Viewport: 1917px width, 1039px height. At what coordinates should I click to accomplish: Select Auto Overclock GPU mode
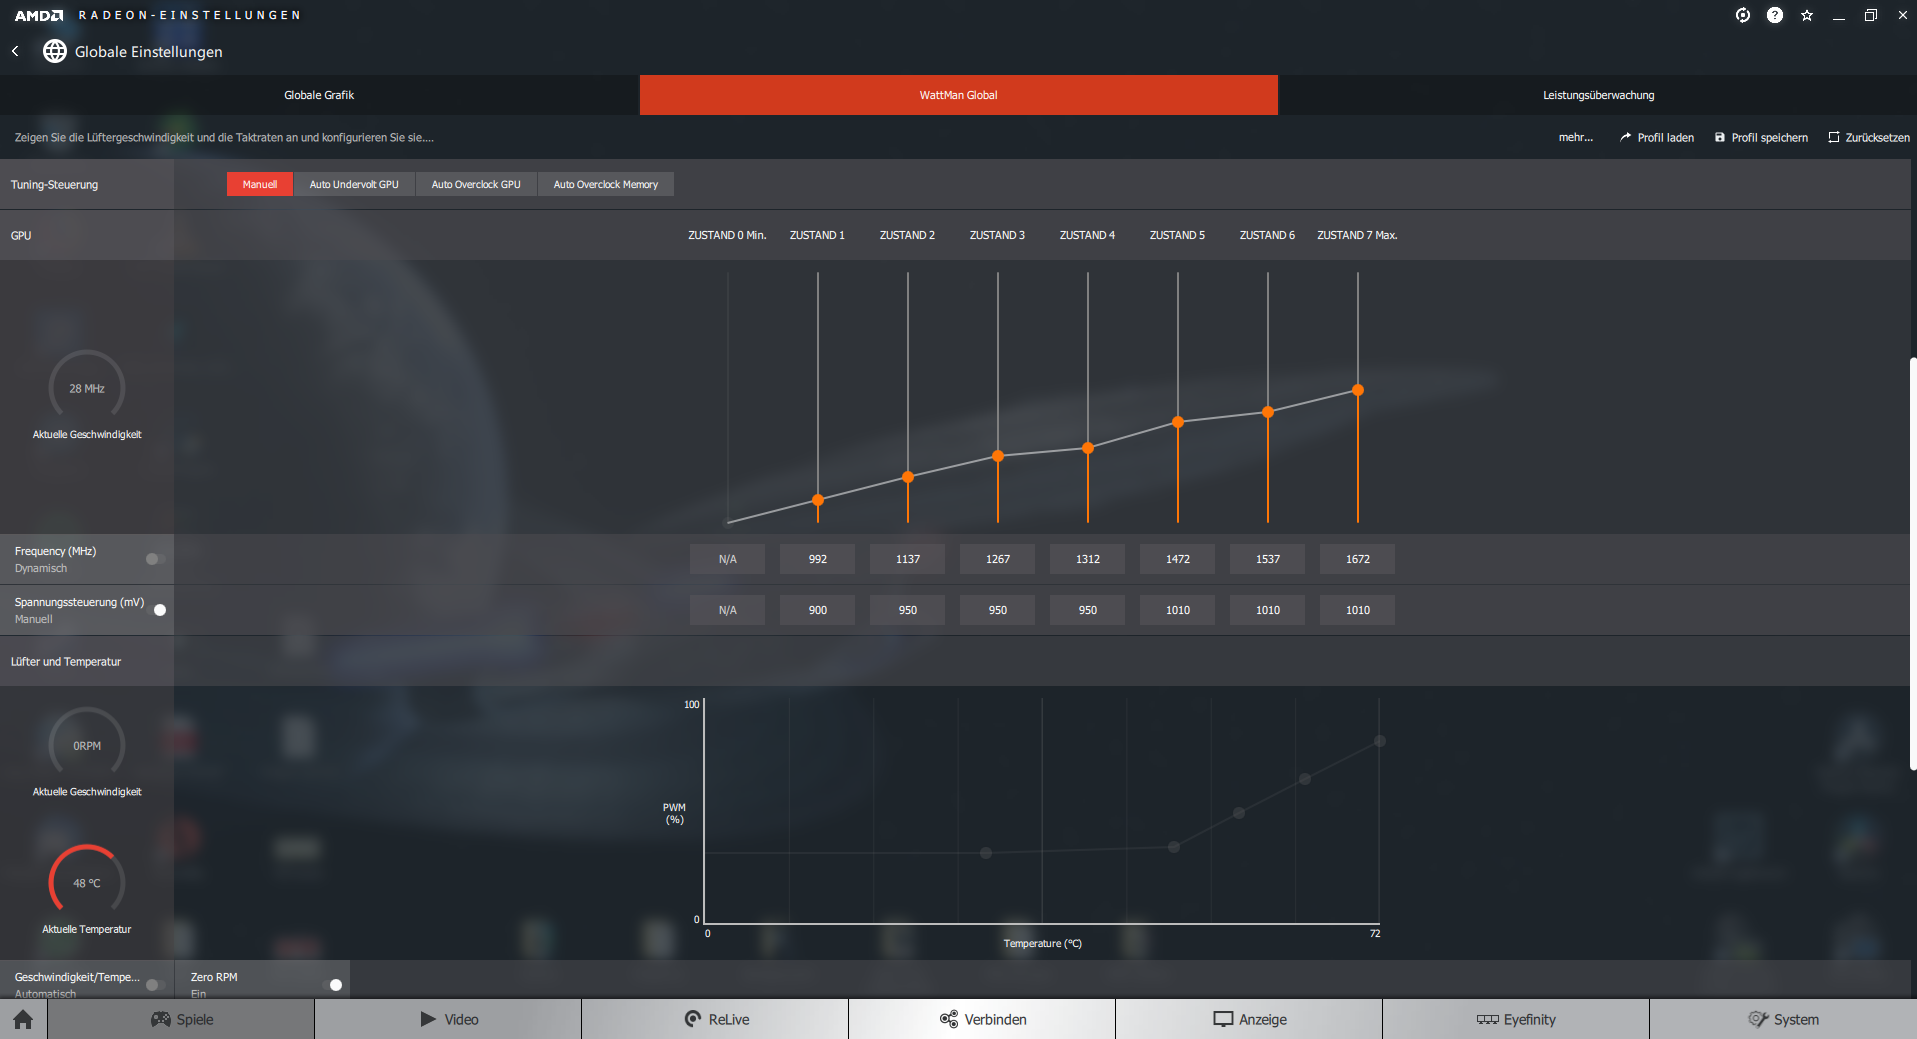[x=476, y=184]
